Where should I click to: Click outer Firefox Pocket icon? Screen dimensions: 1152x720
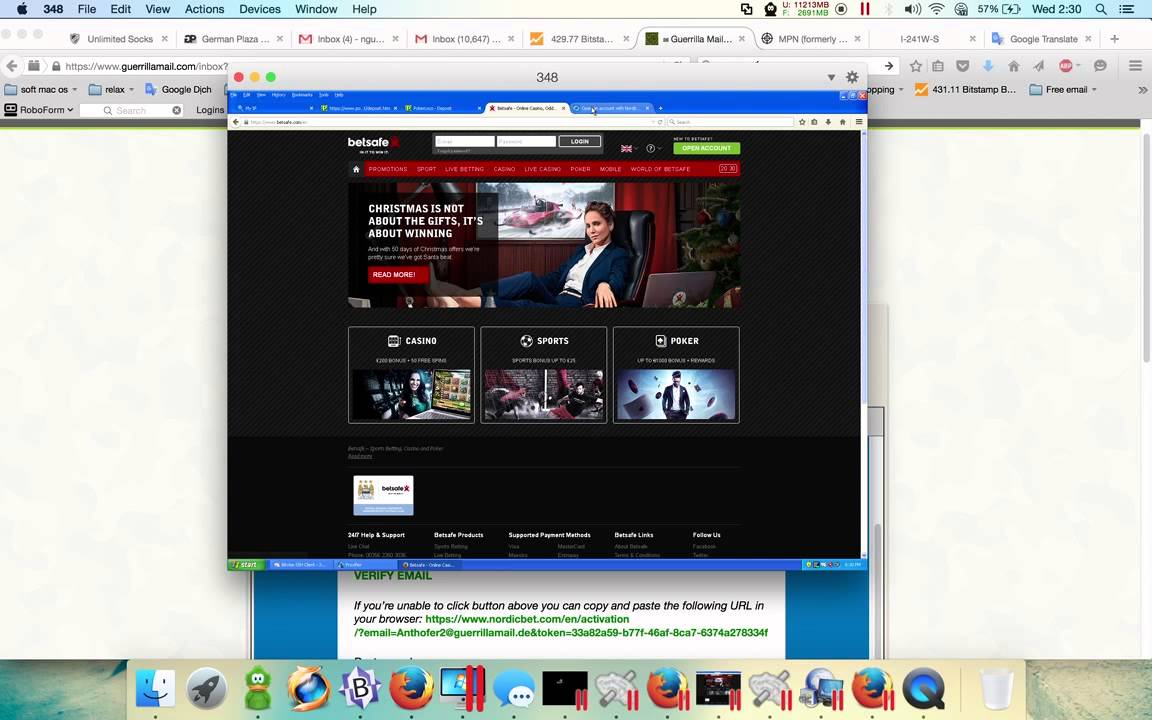point(962,66)
